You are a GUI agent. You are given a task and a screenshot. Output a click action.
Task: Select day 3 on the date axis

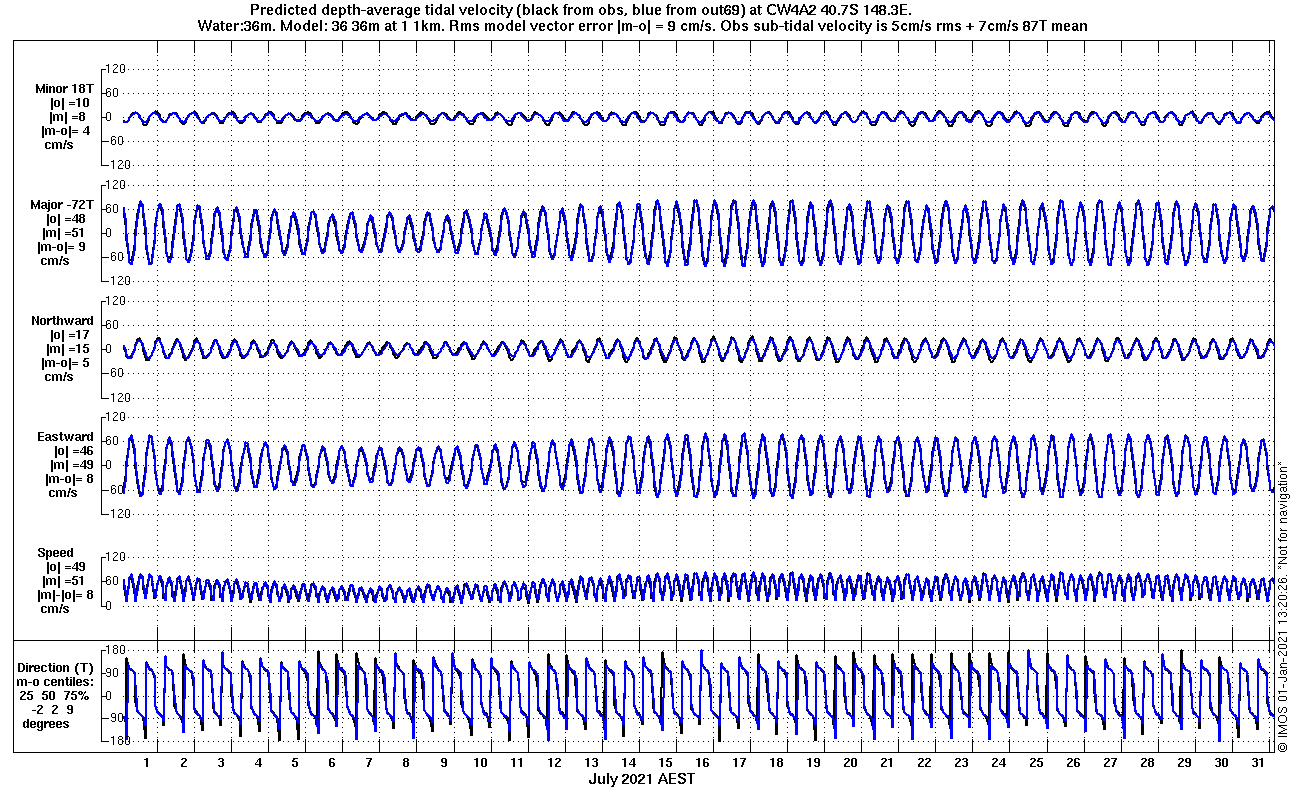(x=221, y=762)
